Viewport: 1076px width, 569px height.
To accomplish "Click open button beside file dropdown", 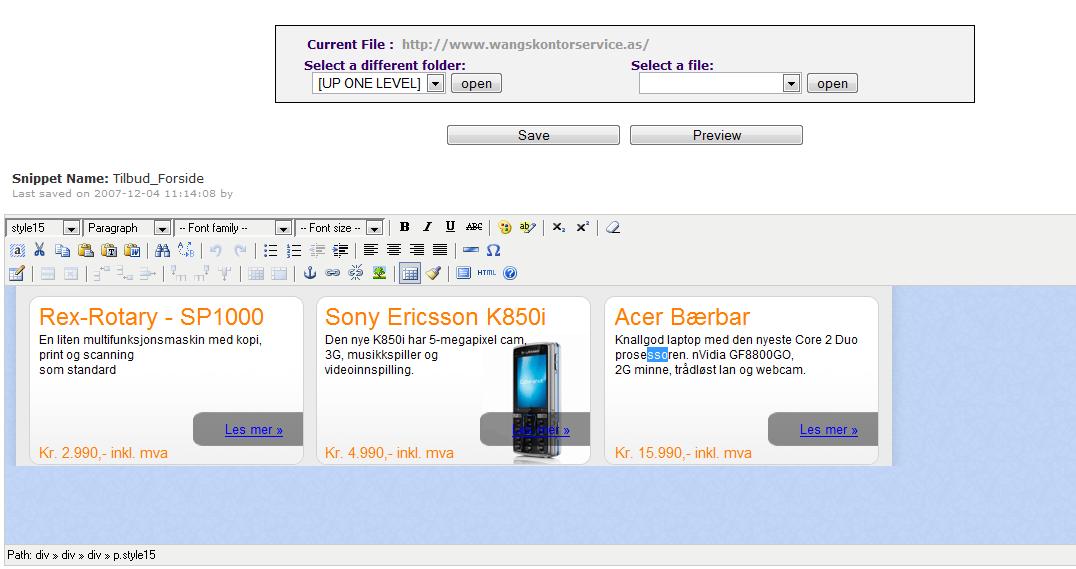I will point(832,84).
